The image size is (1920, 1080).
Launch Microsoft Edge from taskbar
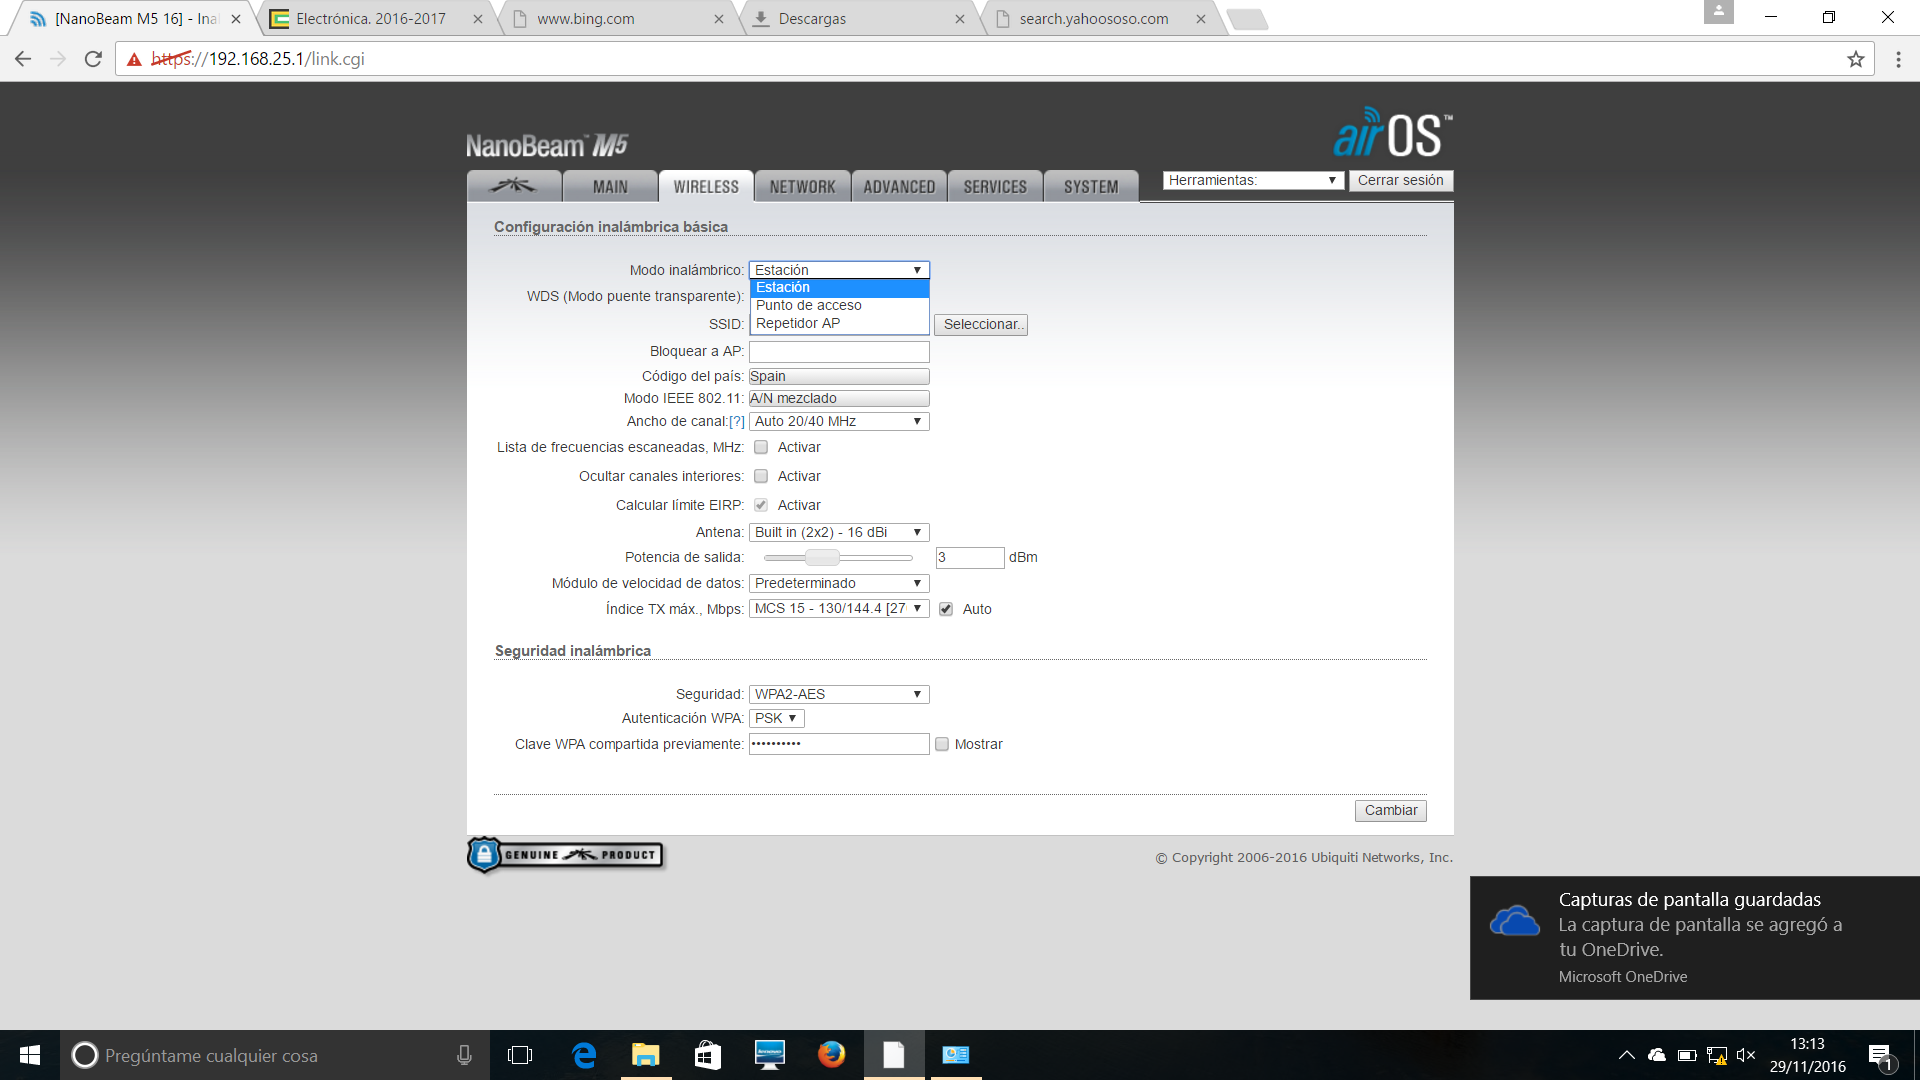[584, 1055]
